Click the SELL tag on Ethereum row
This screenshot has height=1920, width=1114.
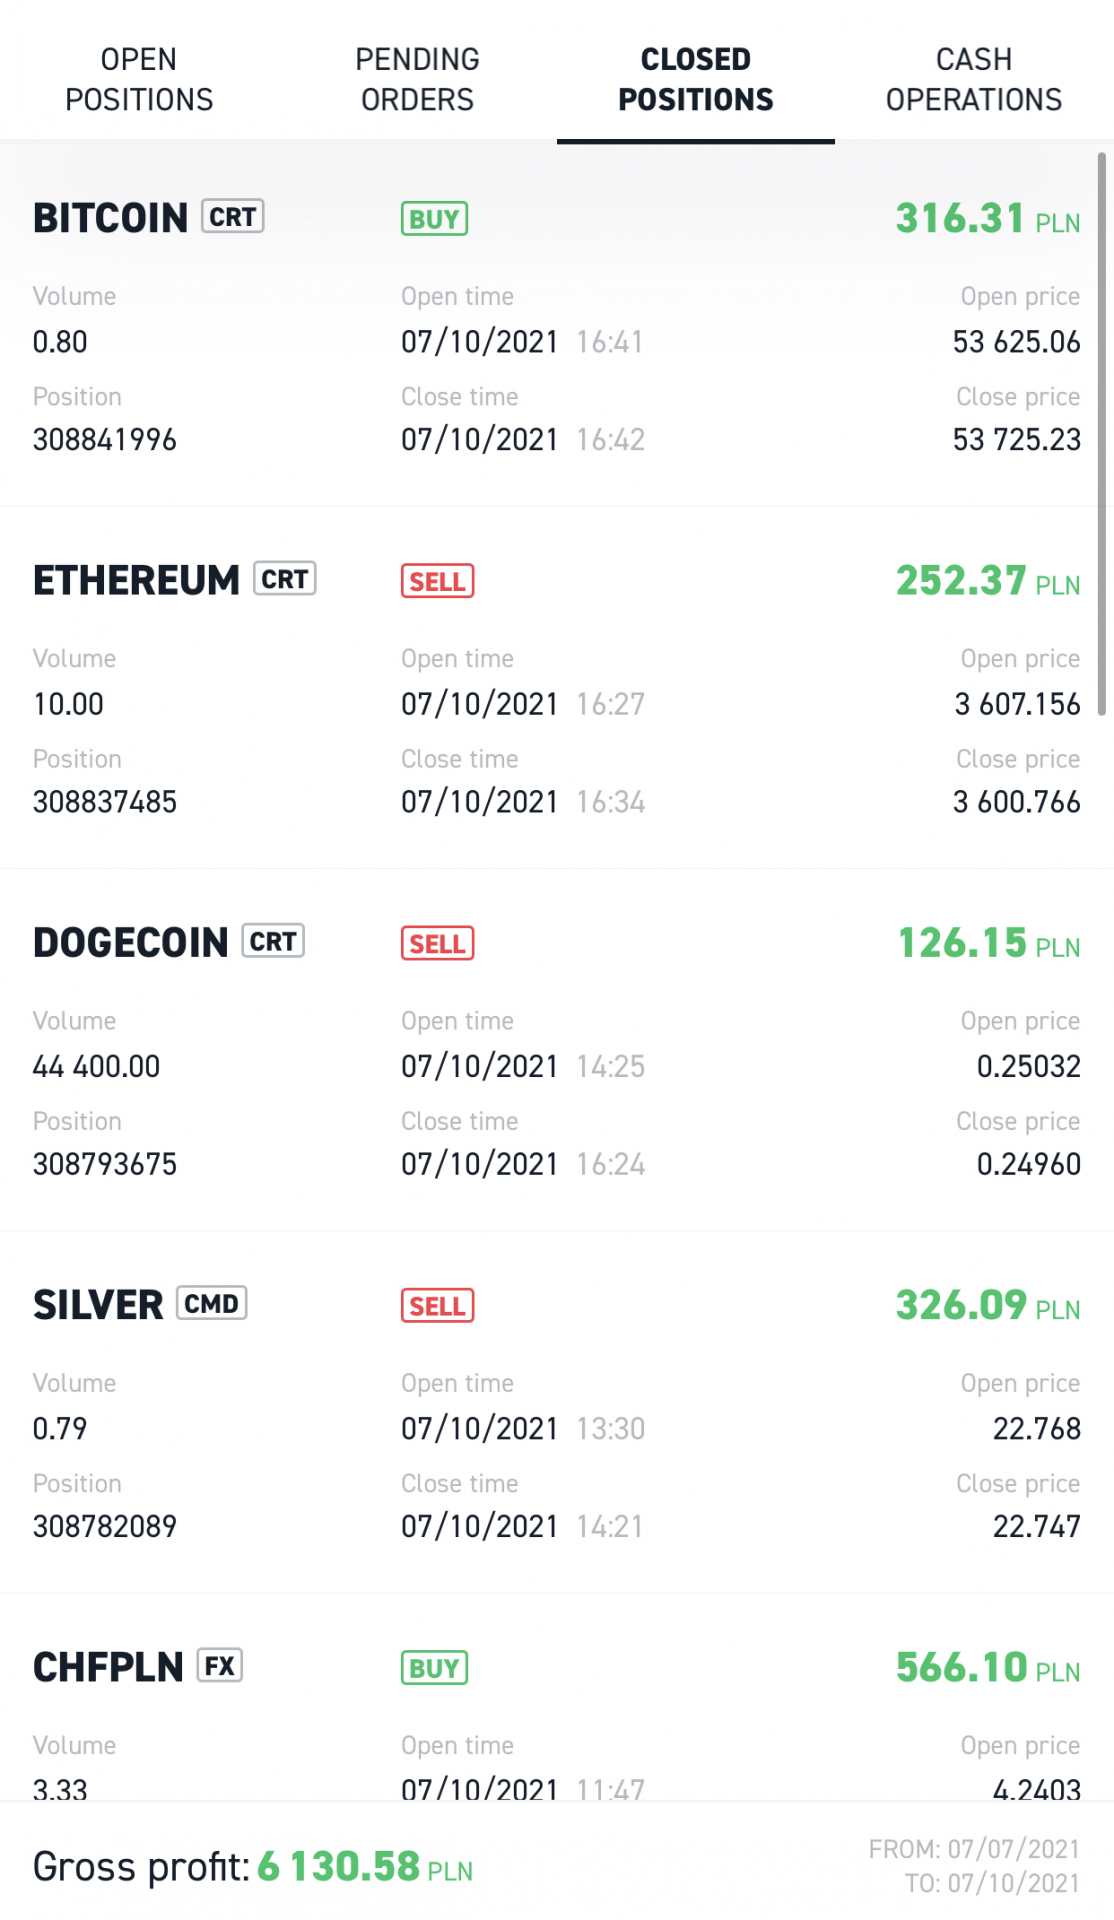click(x=437, y=581)
